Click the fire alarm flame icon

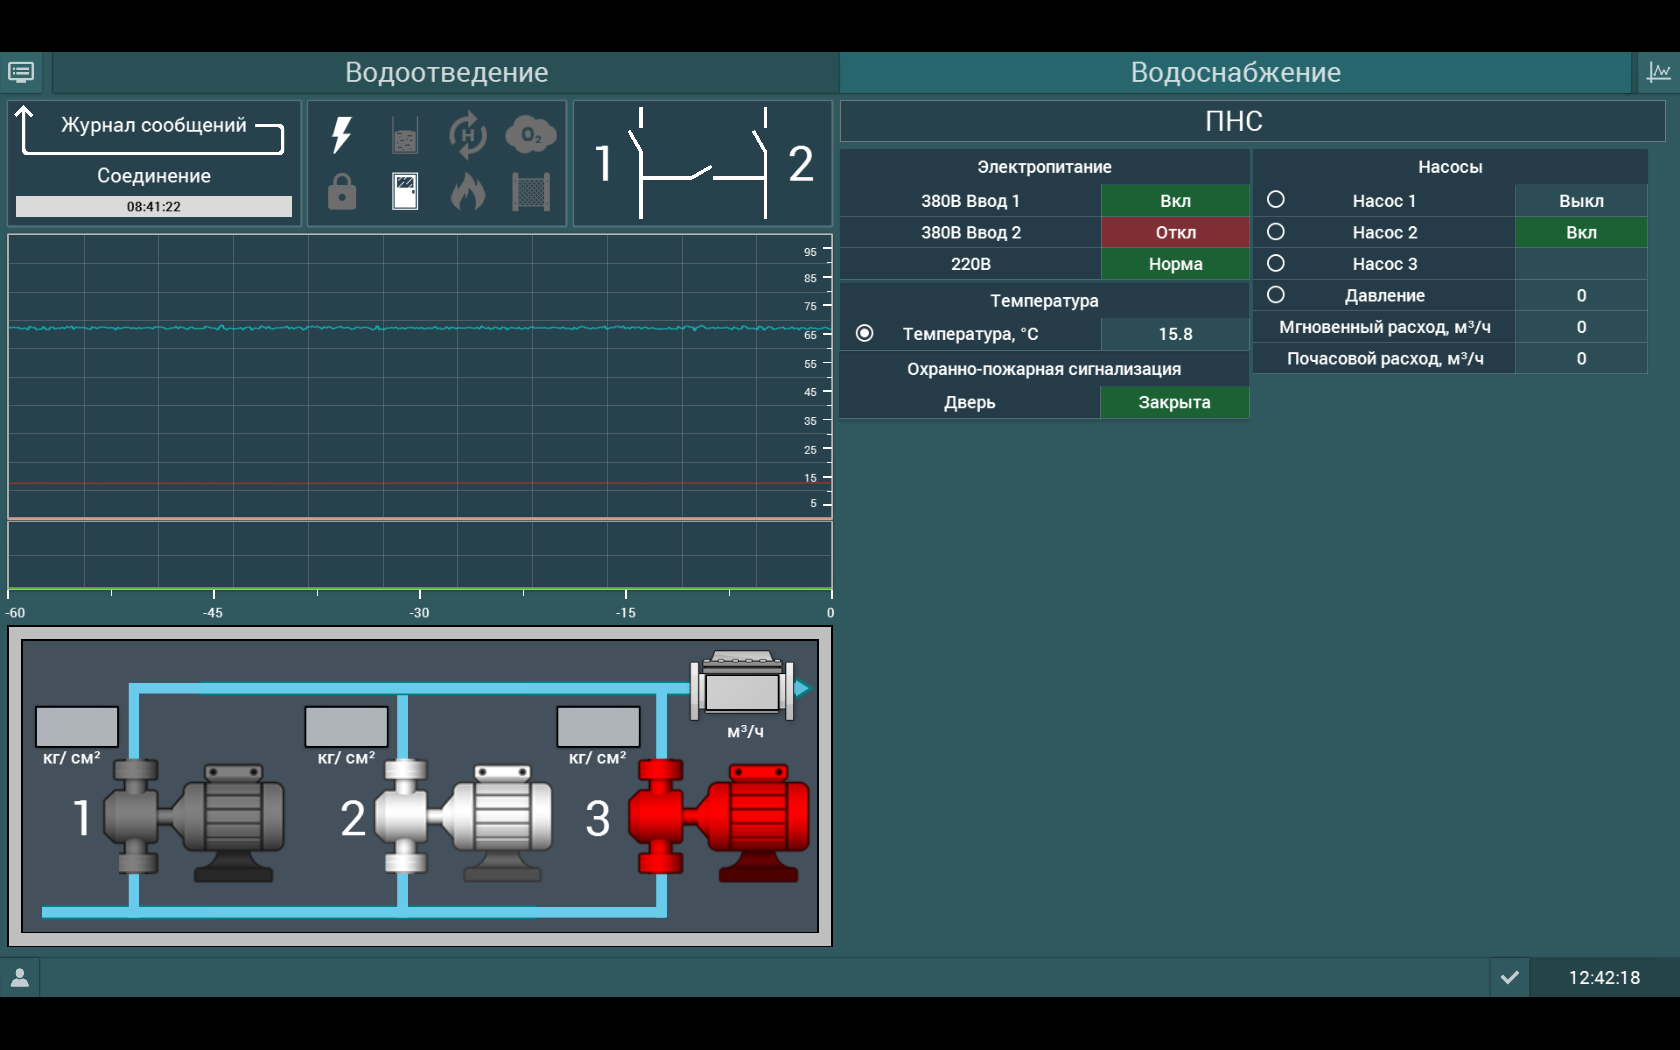(467, 191)
